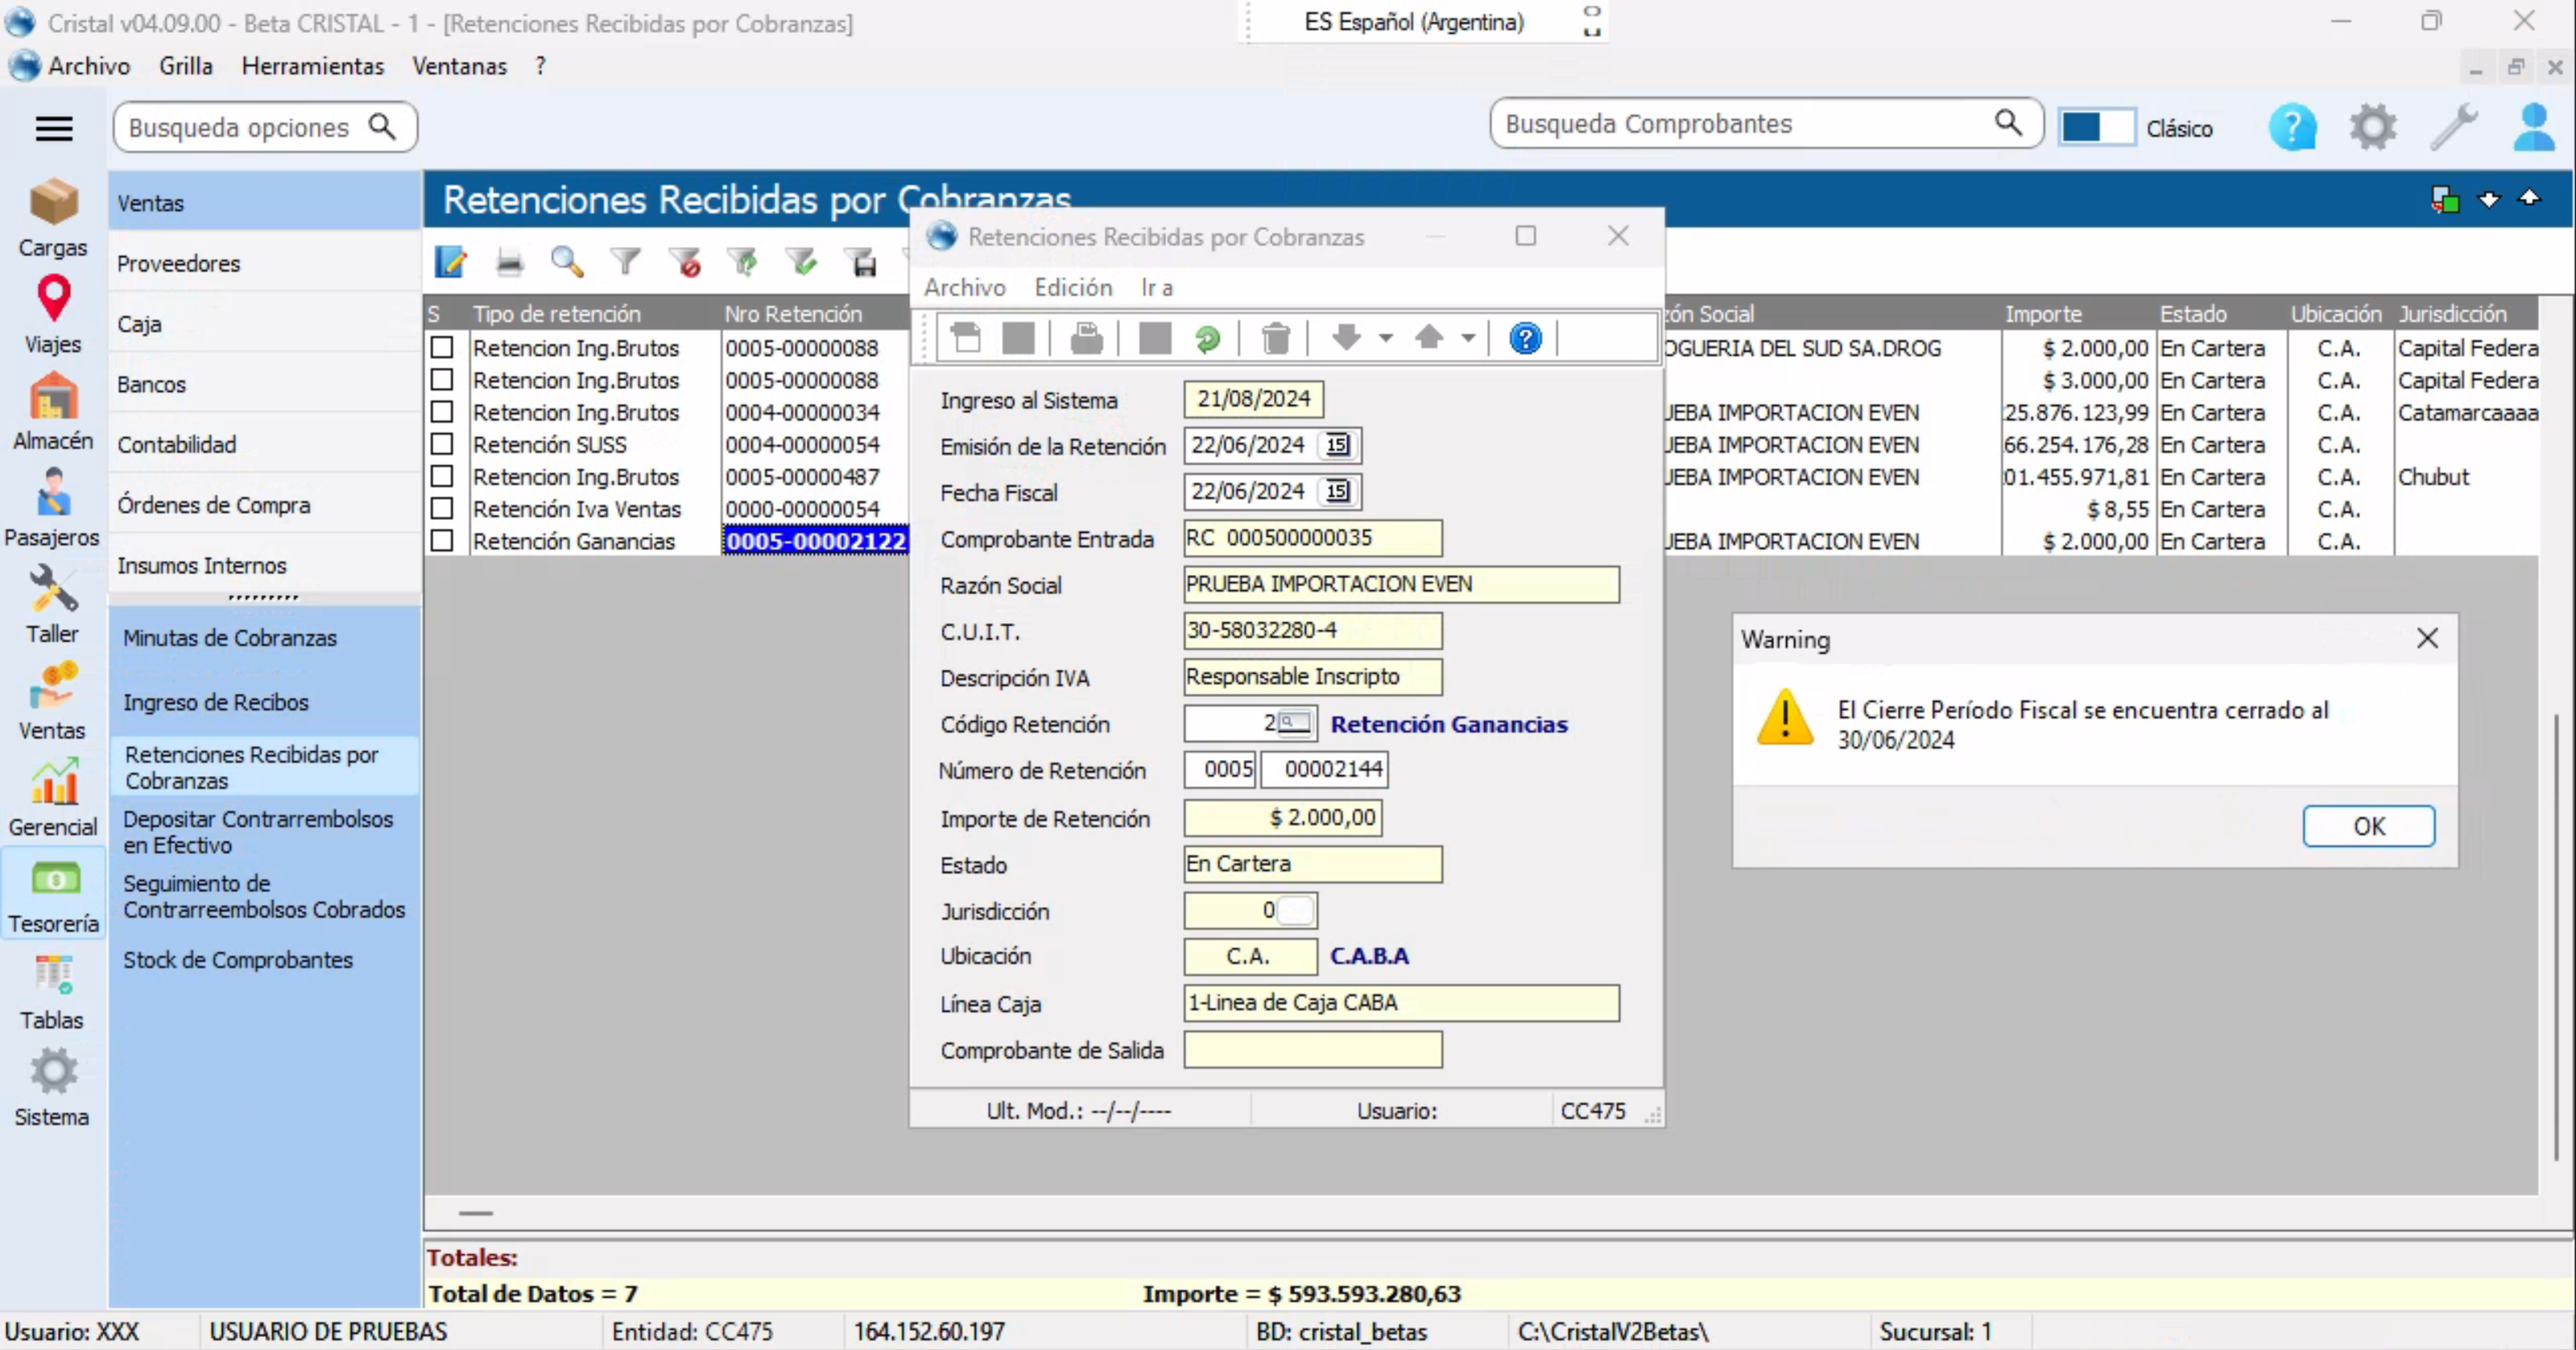The image size is (2576, 1350).
Task: Click the blue help icon in dialog toolbar
Action: pos(1524,339)
